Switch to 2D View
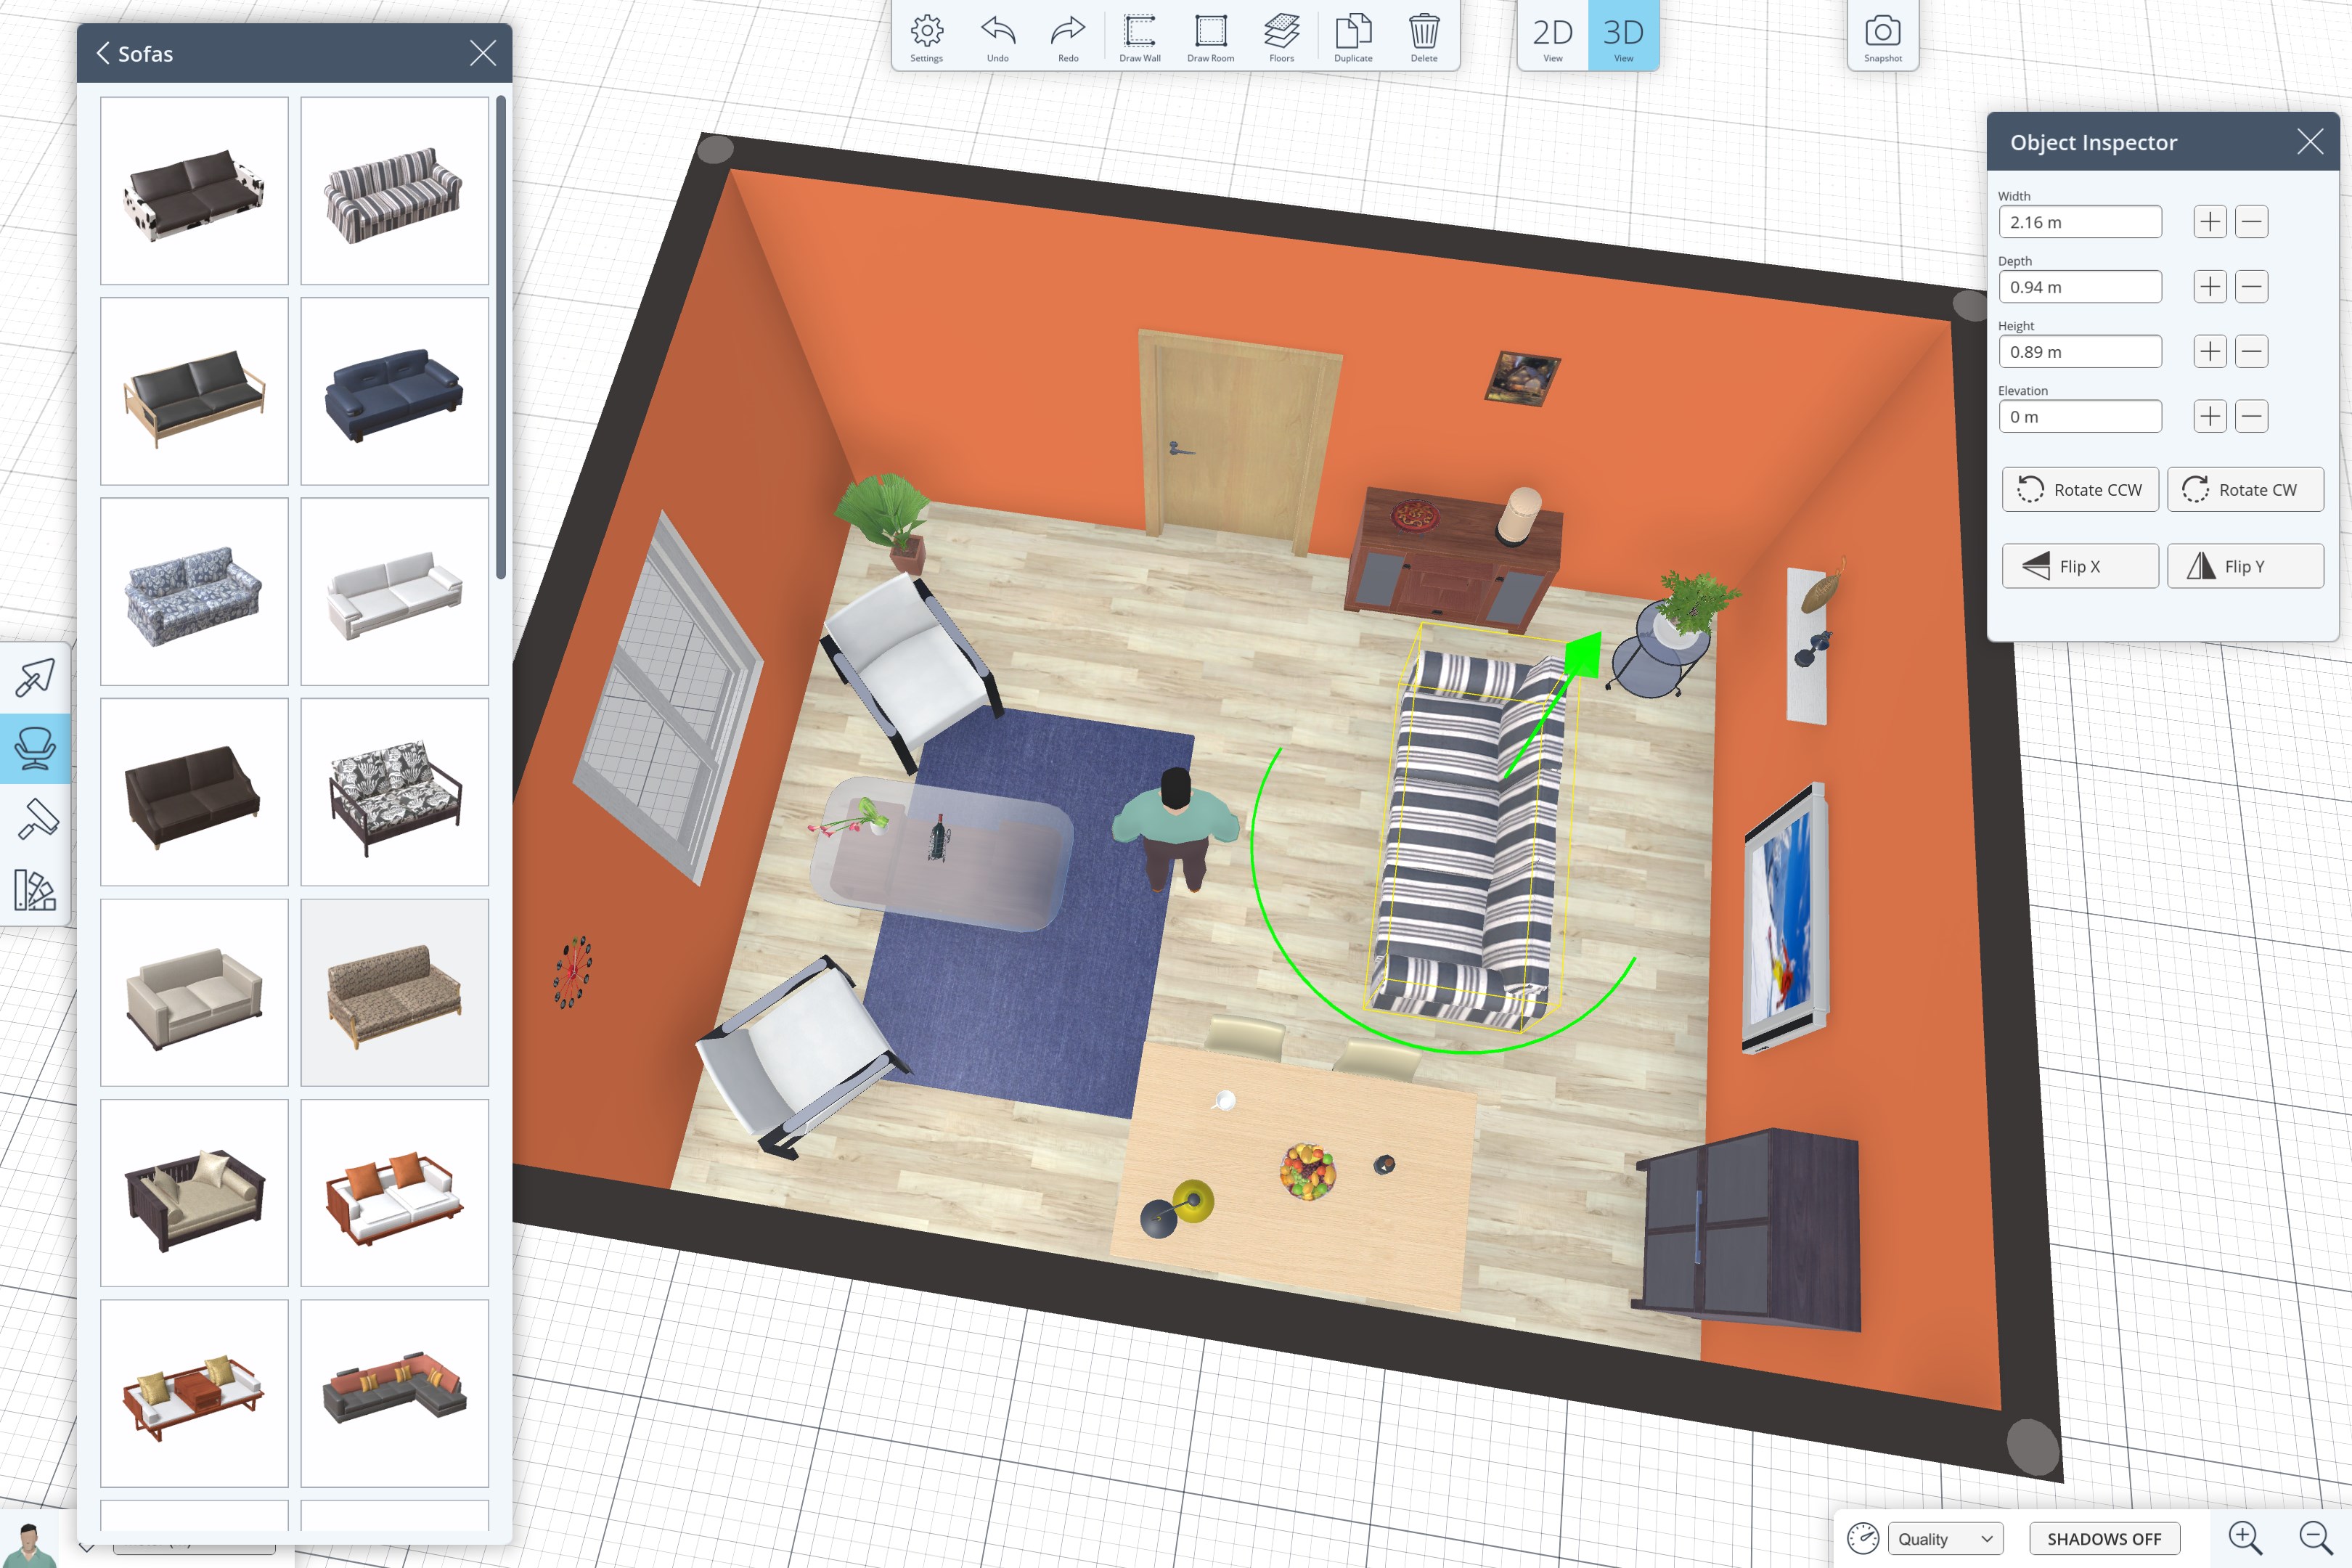The image size is (2352, 1568). click(x=1553, y=36)
